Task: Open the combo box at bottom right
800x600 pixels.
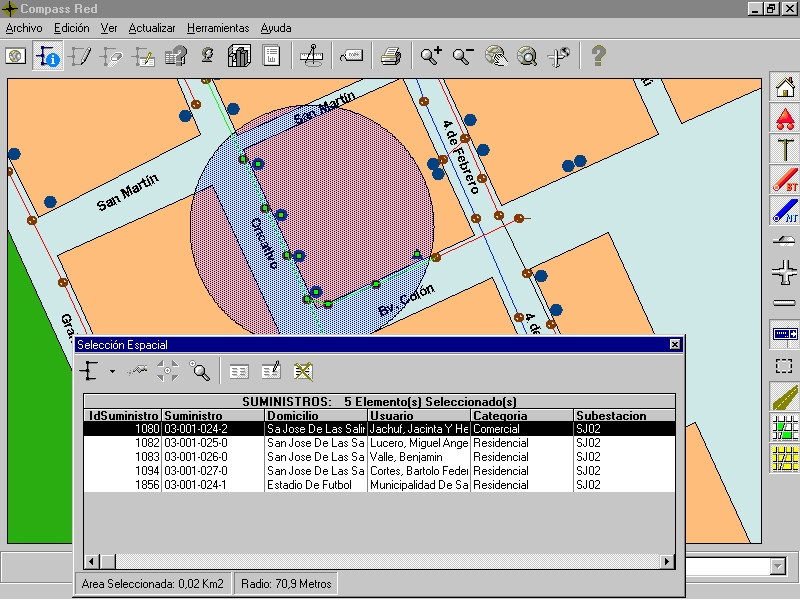Action: coord(778,566)
